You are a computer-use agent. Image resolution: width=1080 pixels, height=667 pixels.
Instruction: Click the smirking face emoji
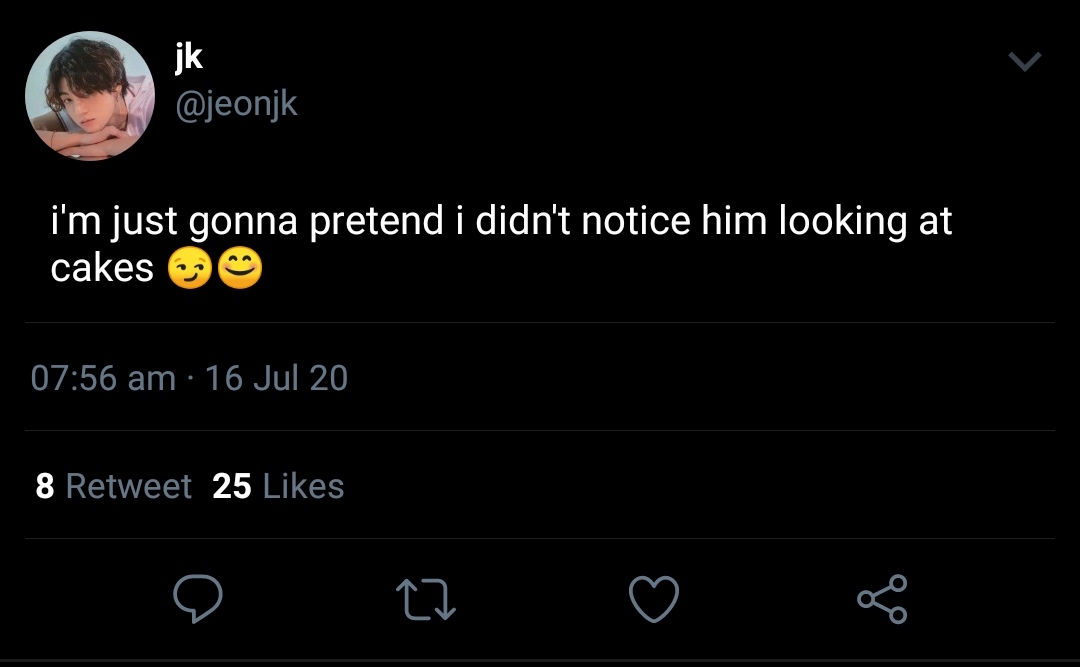tap(189, 269)
